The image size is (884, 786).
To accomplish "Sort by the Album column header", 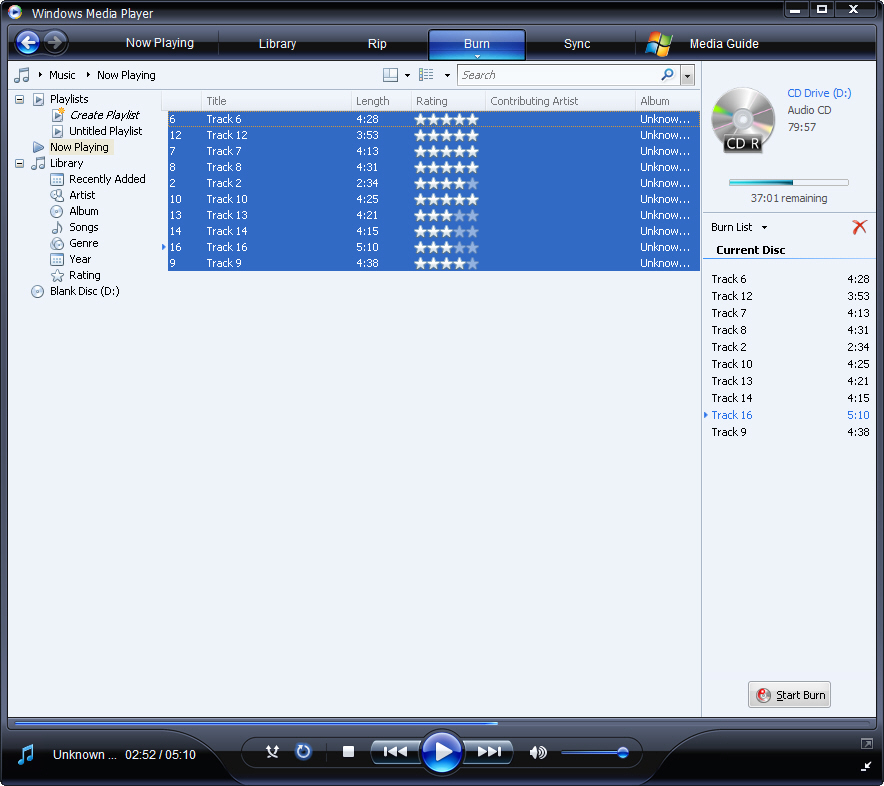I will pos(668,101).
